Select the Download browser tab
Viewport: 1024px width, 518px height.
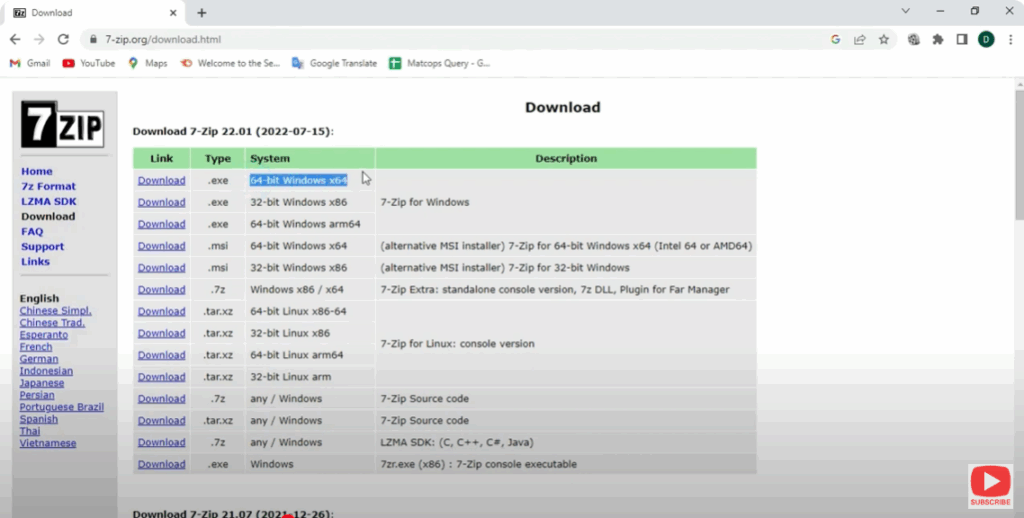tap(95, 12)
